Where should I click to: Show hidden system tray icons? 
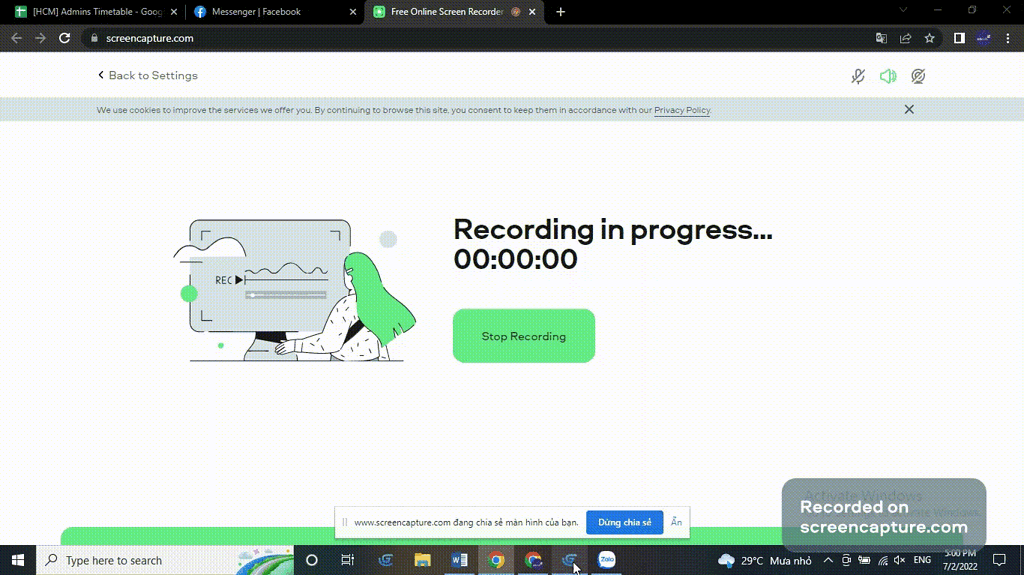828,560
